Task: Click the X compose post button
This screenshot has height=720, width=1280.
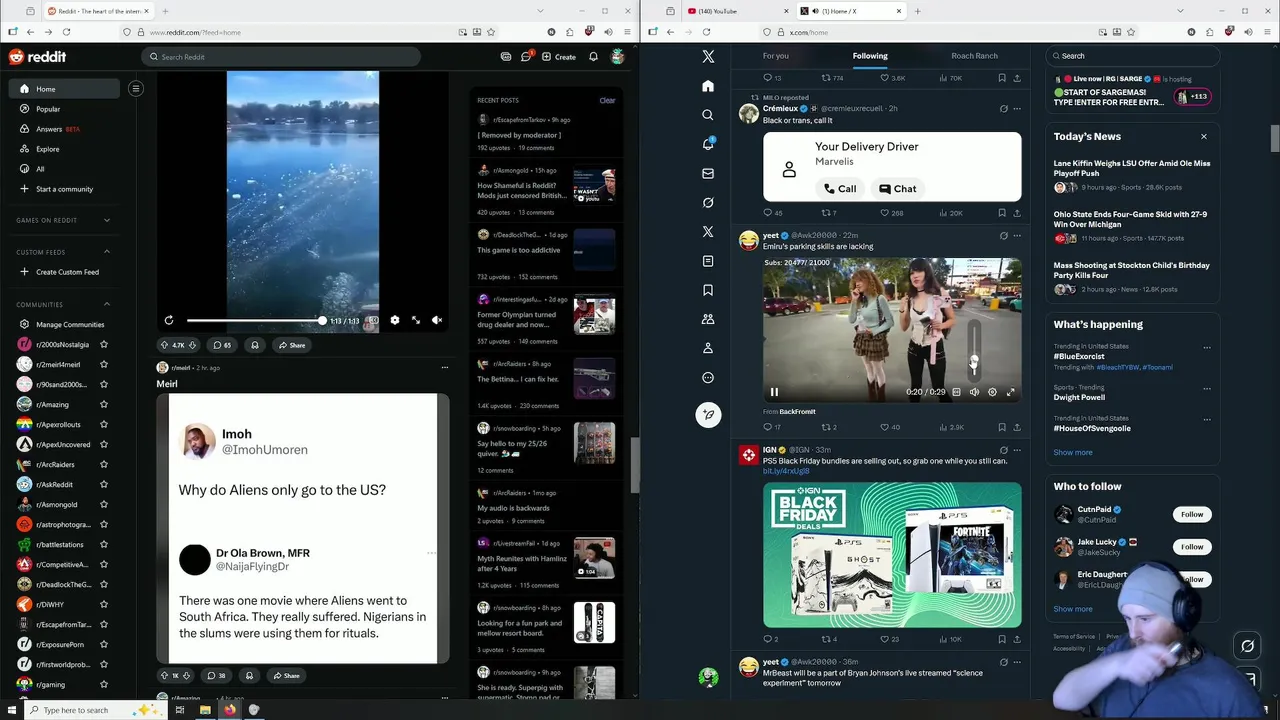Action: point(708,415)
